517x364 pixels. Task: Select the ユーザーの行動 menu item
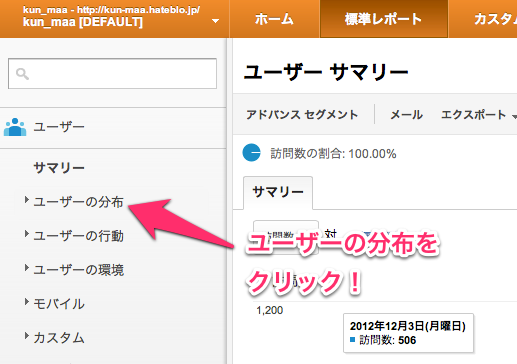(x=79, y=236)
